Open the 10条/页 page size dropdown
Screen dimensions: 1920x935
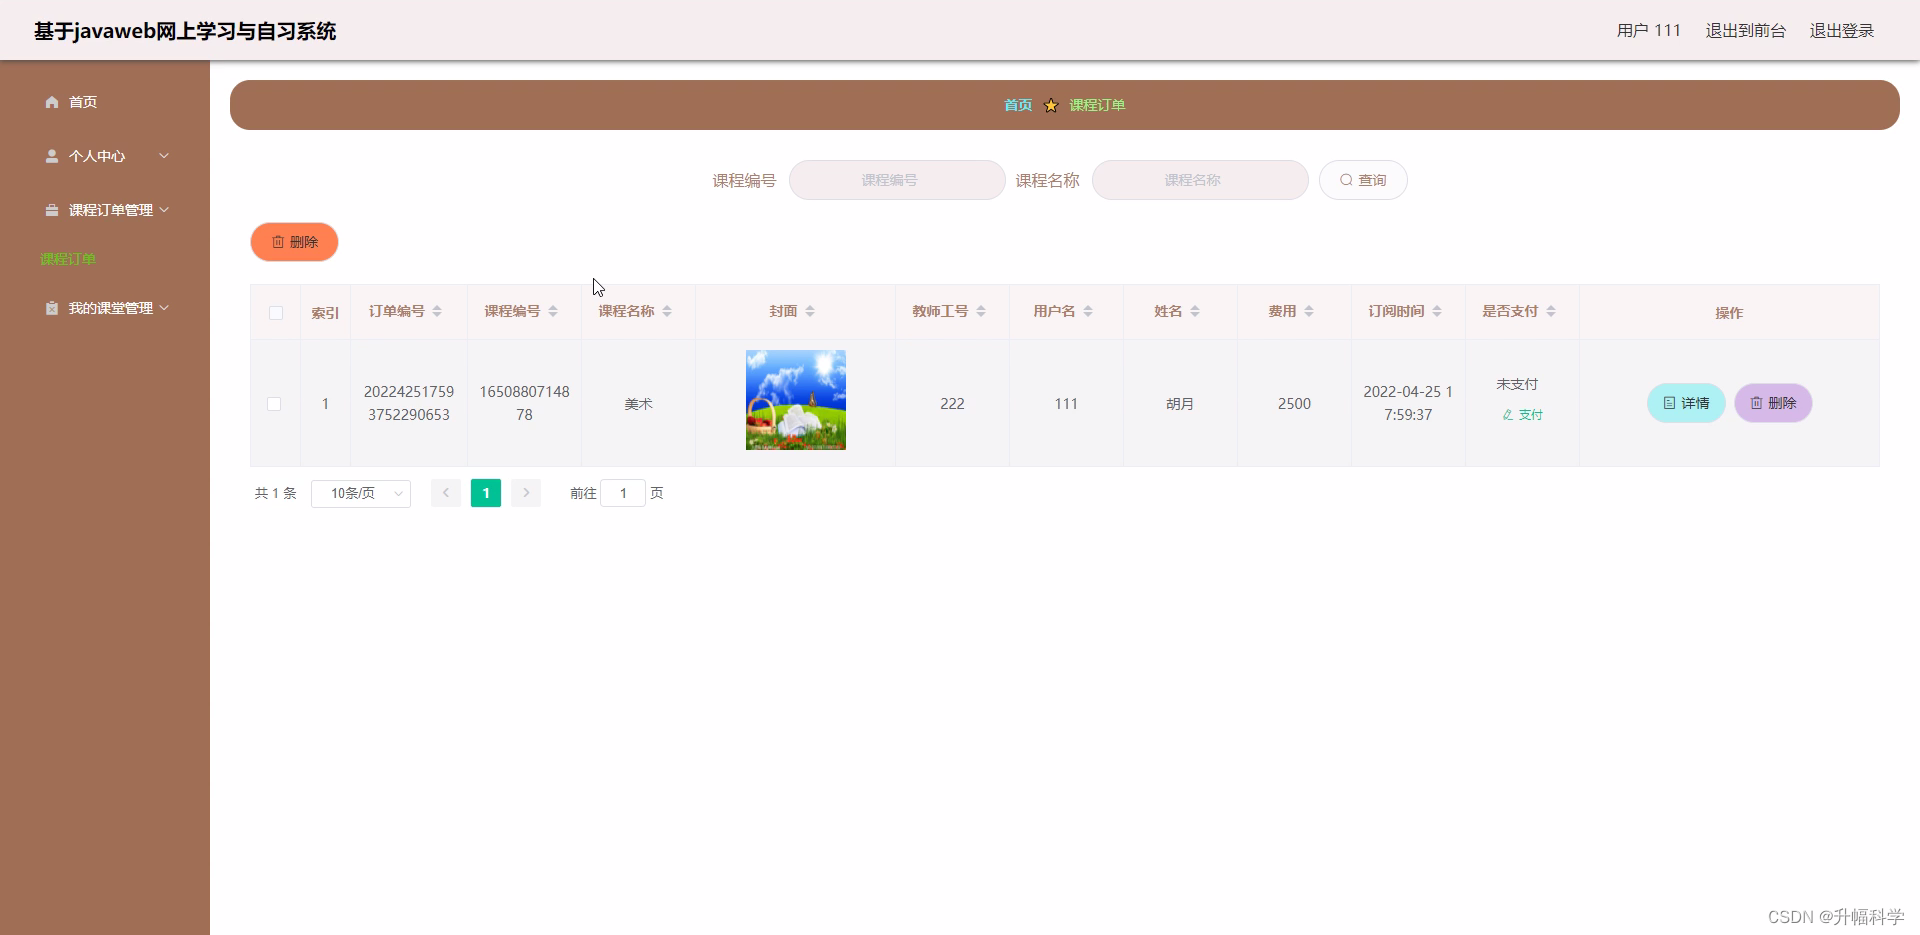click(360, 493)
